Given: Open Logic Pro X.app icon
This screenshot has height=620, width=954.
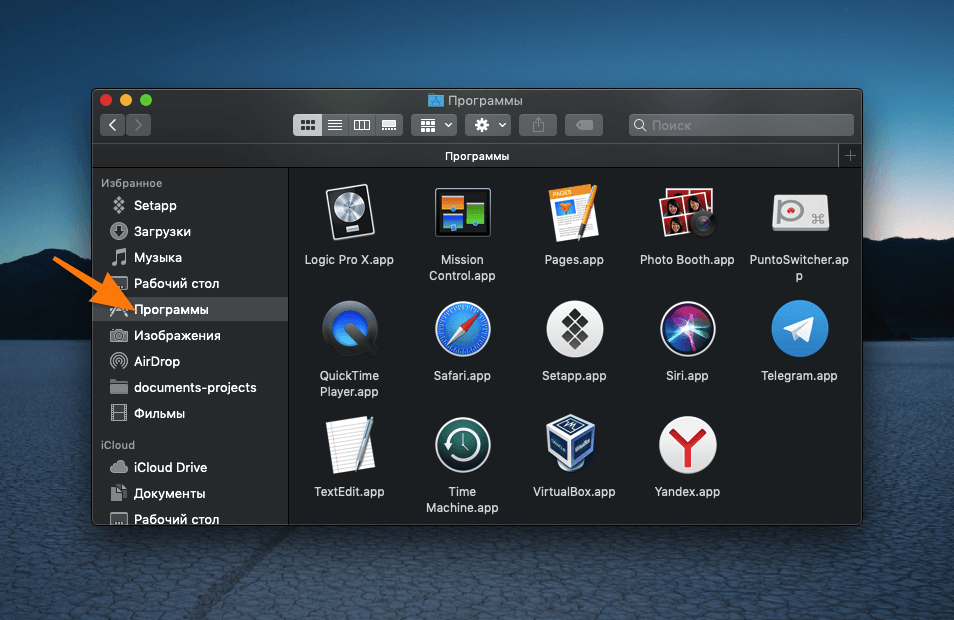Looking at the screenshot, I should [349, 212].
